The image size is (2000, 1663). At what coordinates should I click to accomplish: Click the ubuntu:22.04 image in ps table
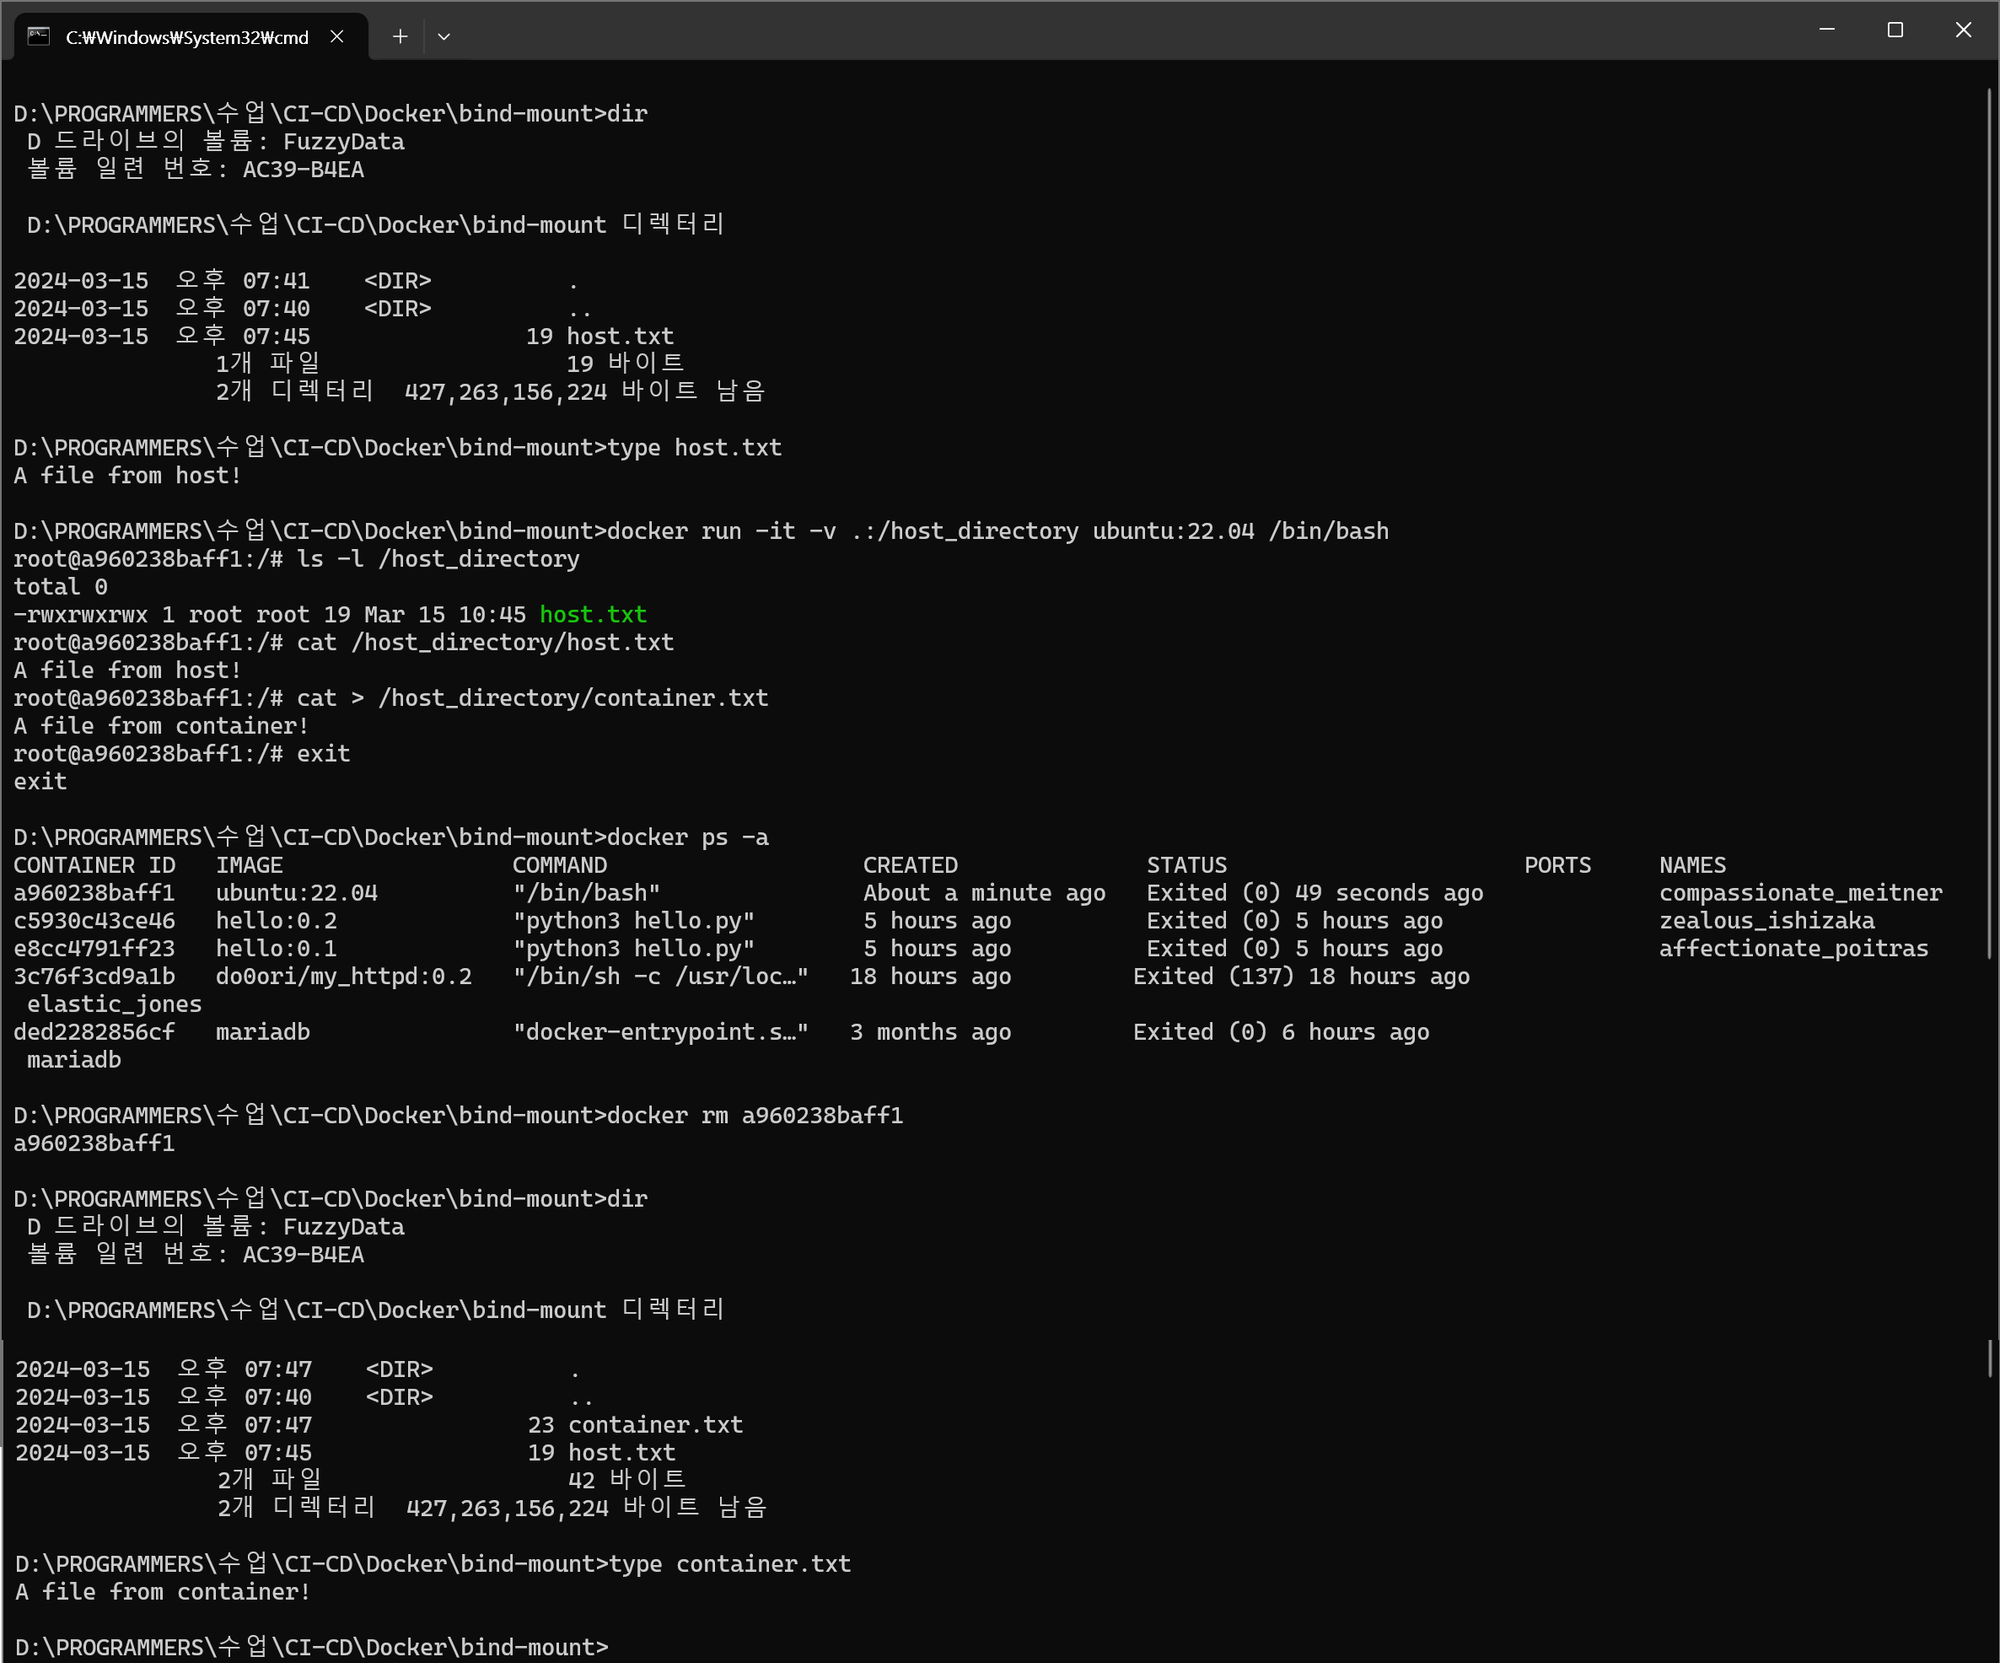(x=297, y=892)
